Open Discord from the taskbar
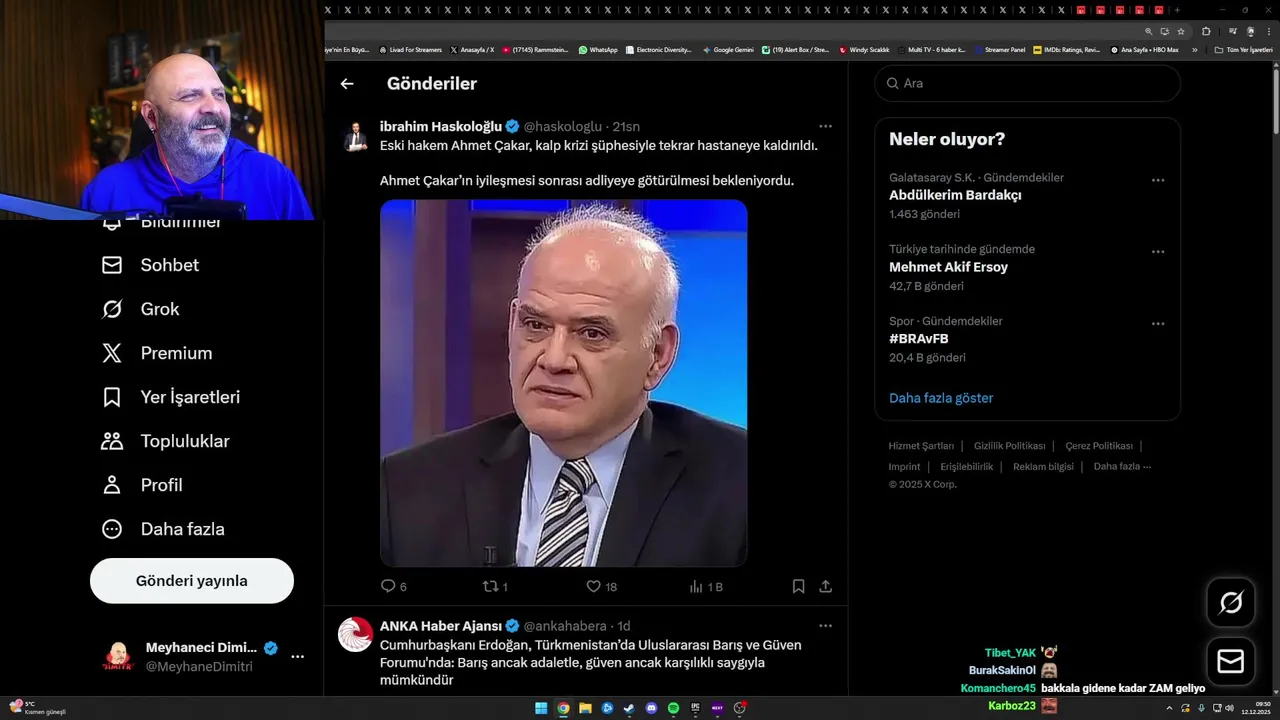Screen dimensions: 1280x720 coord(651,708)
